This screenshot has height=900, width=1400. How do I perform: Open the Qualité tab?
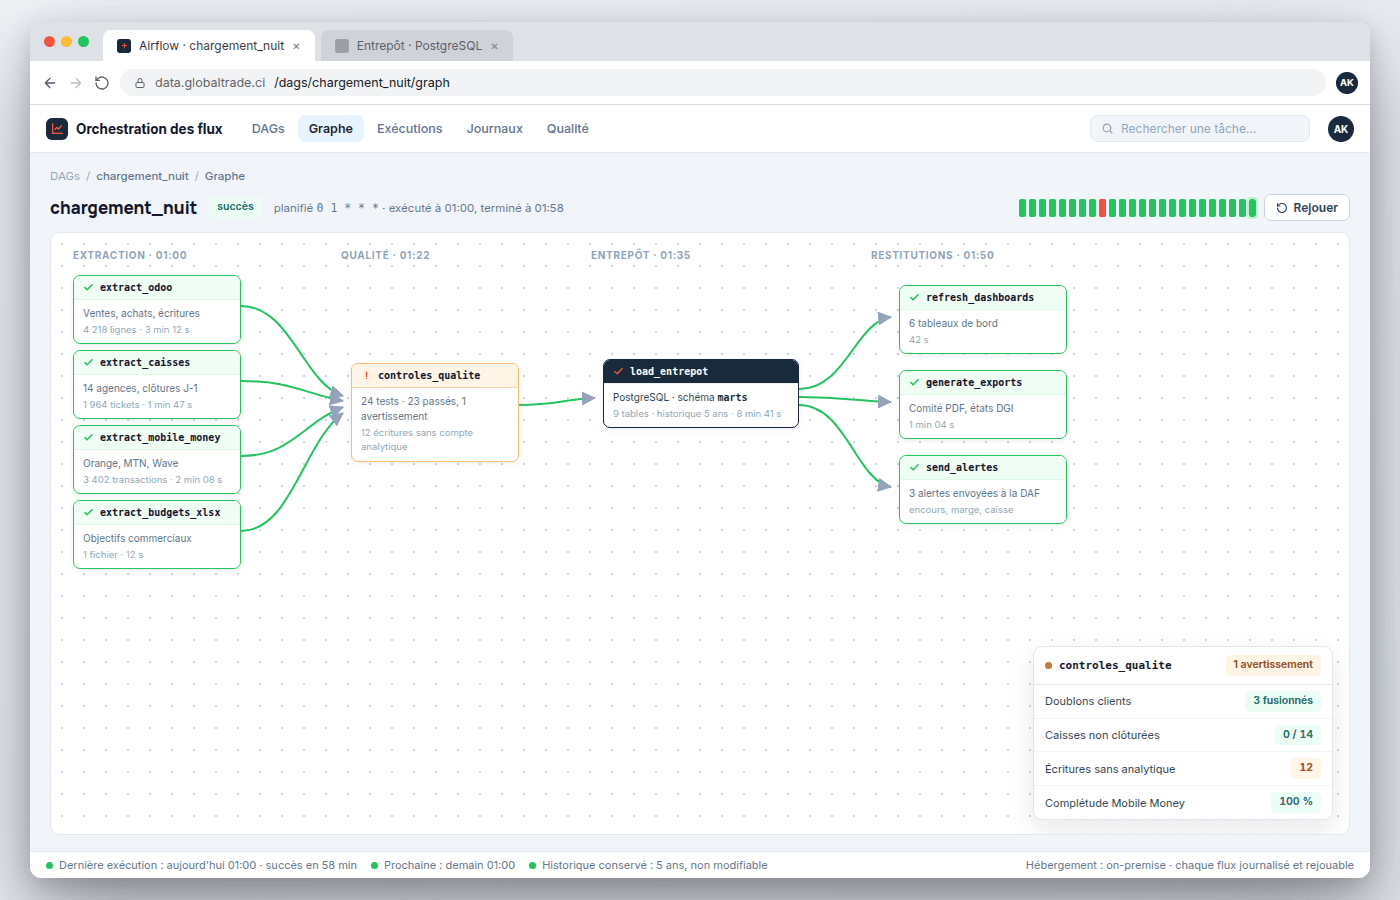[x=567, y=129]
